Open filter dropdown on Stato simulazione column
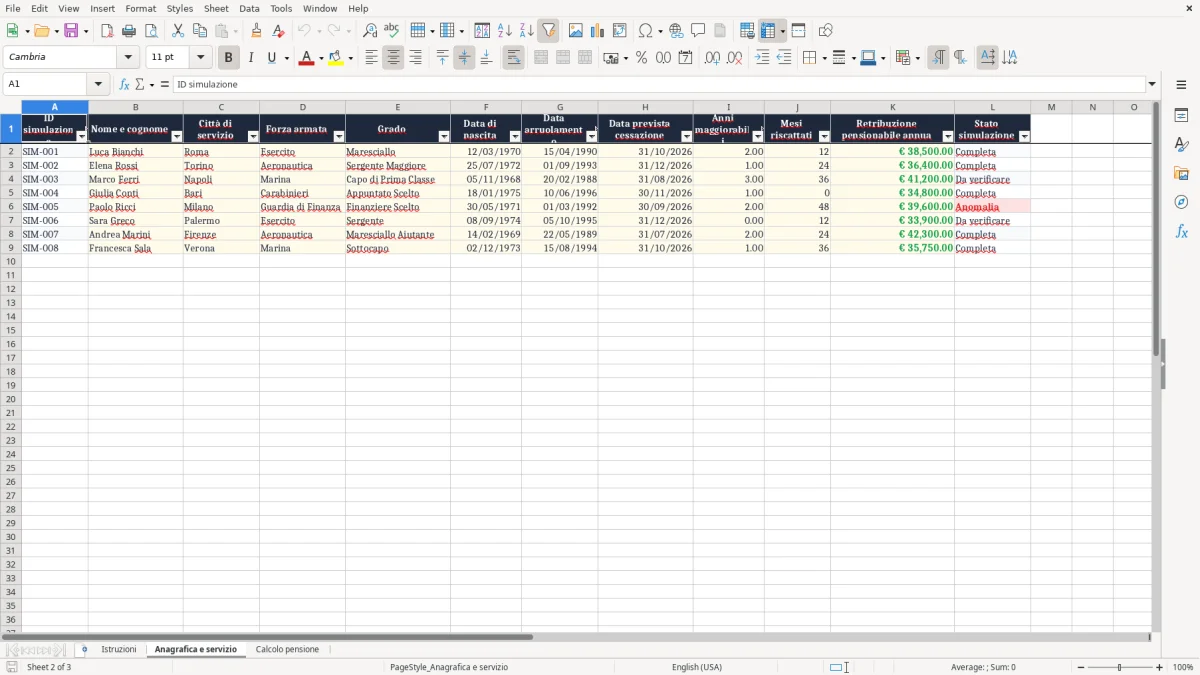Image resolution: width=1200 pixels, height=675 pixels. tap(1024, 136)
